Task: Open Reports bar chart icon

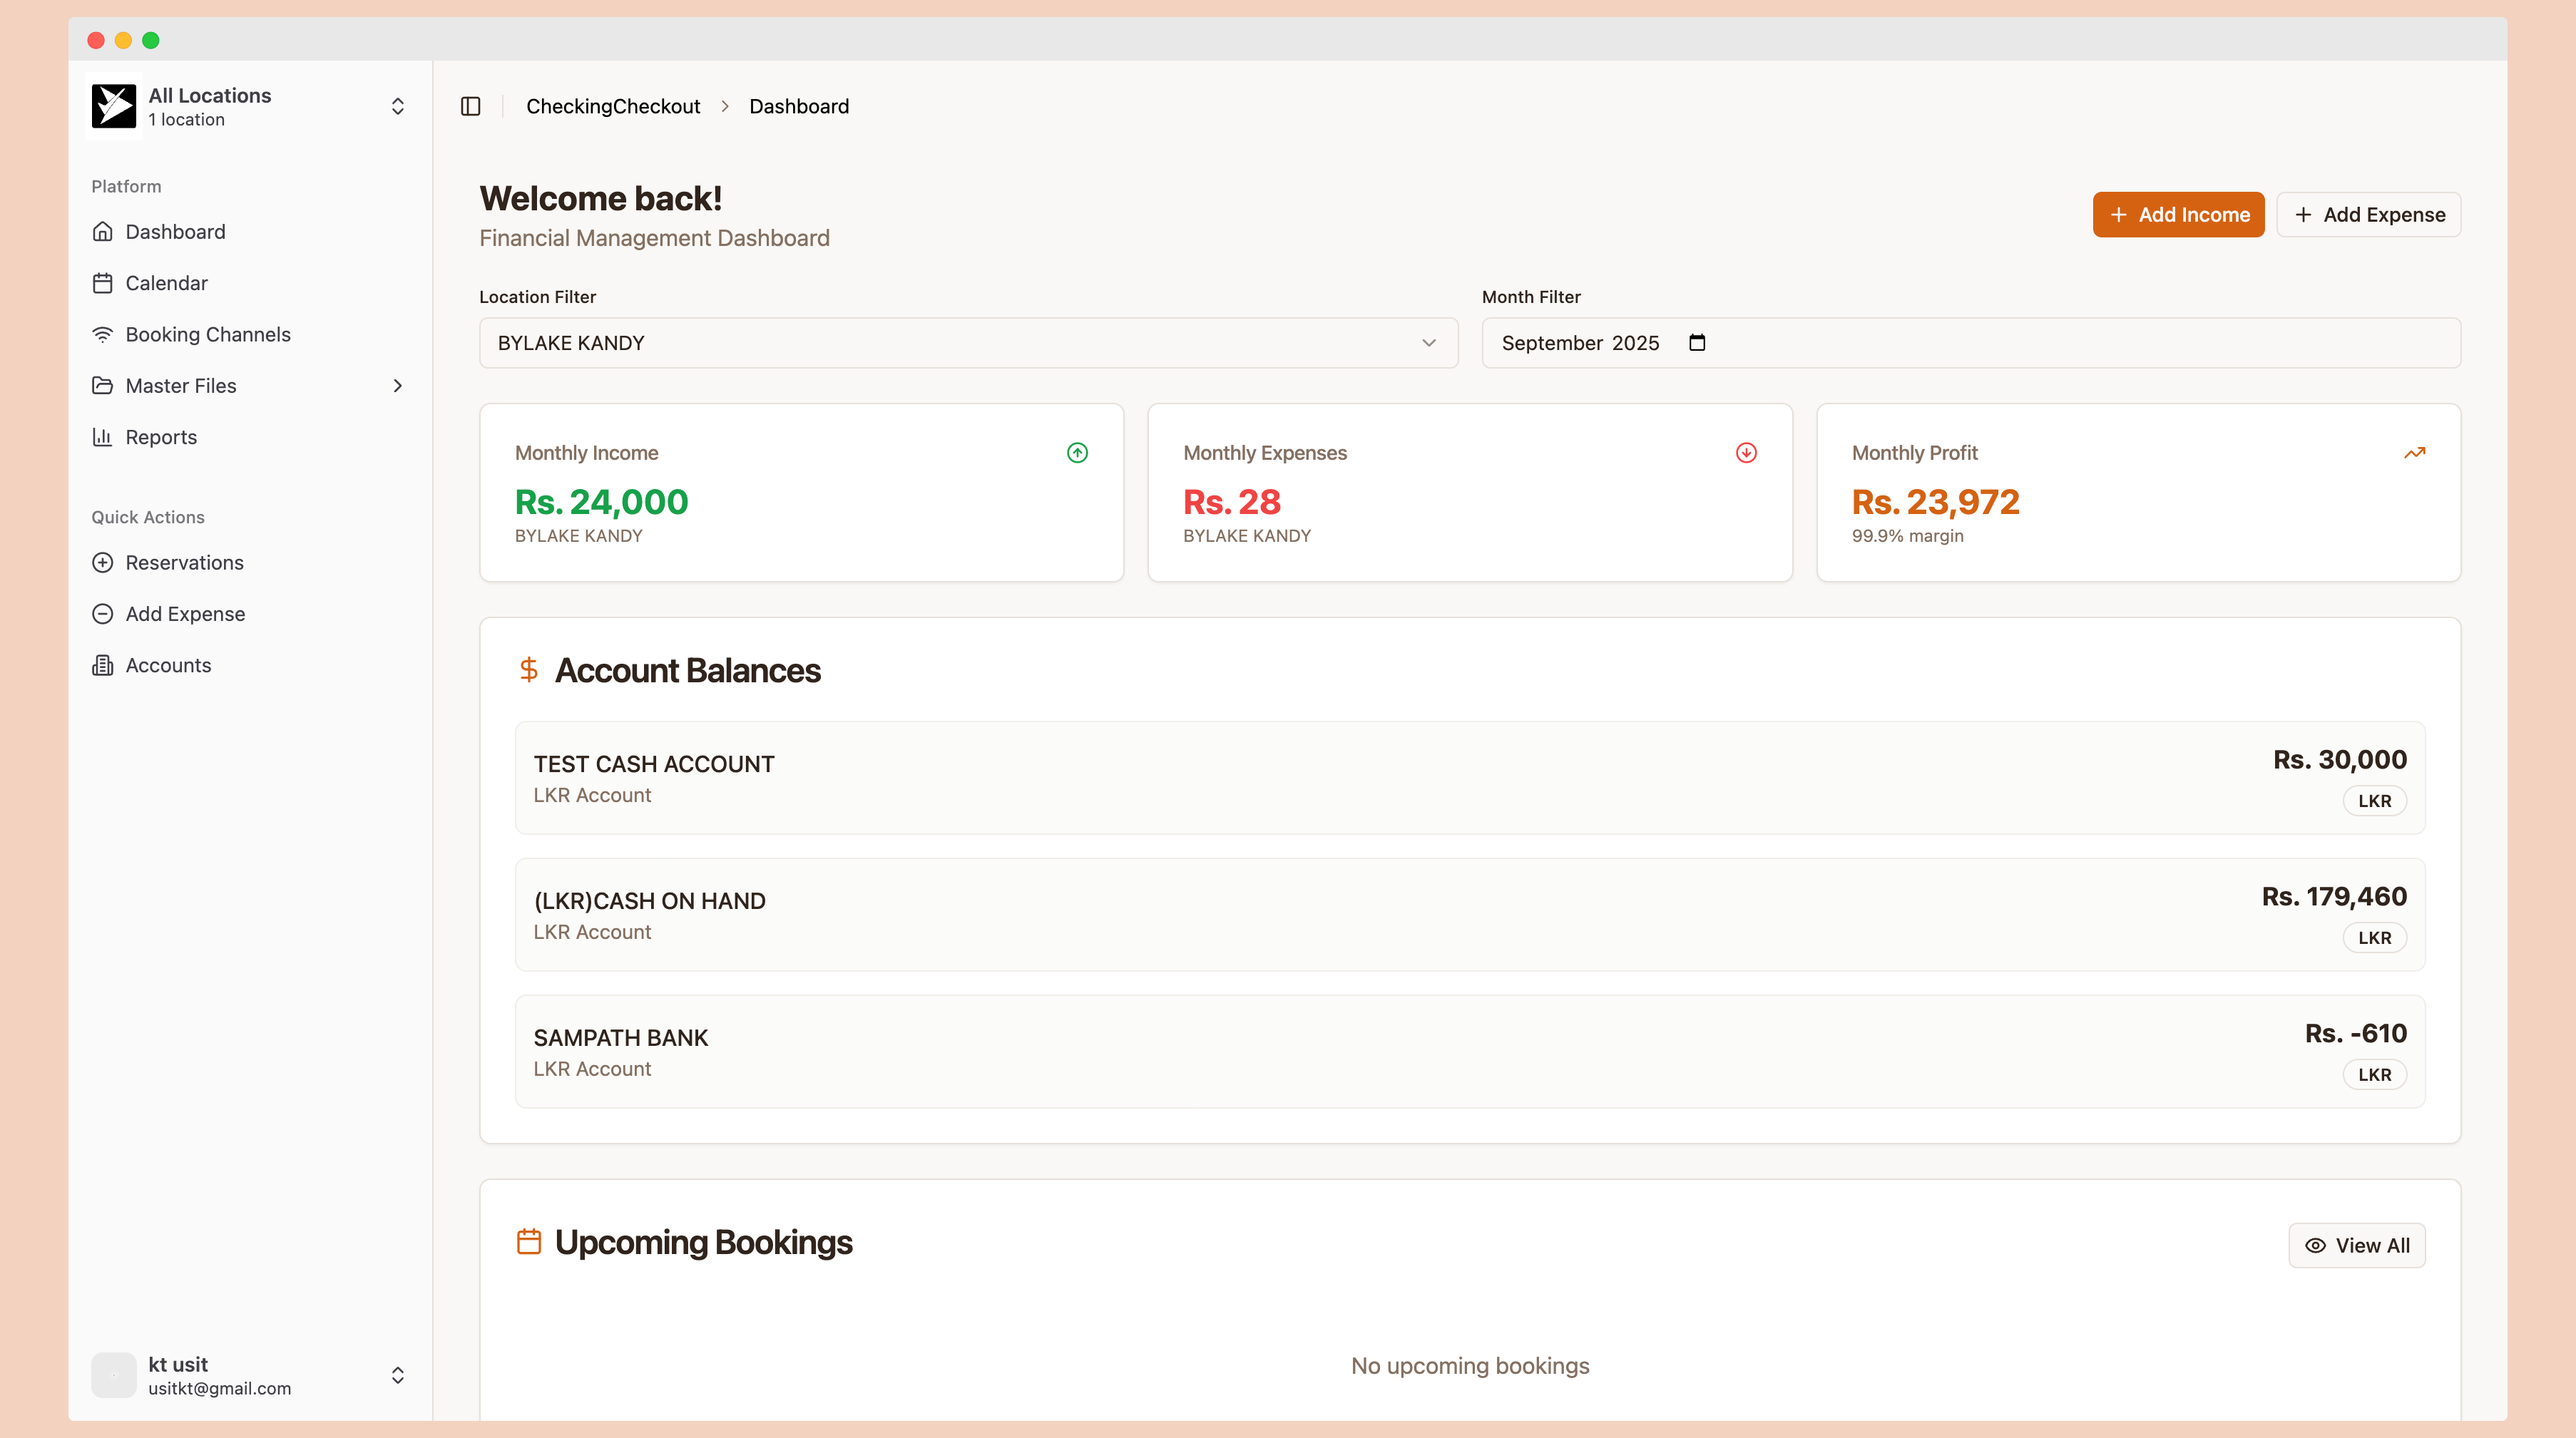Action: [102, 437]
